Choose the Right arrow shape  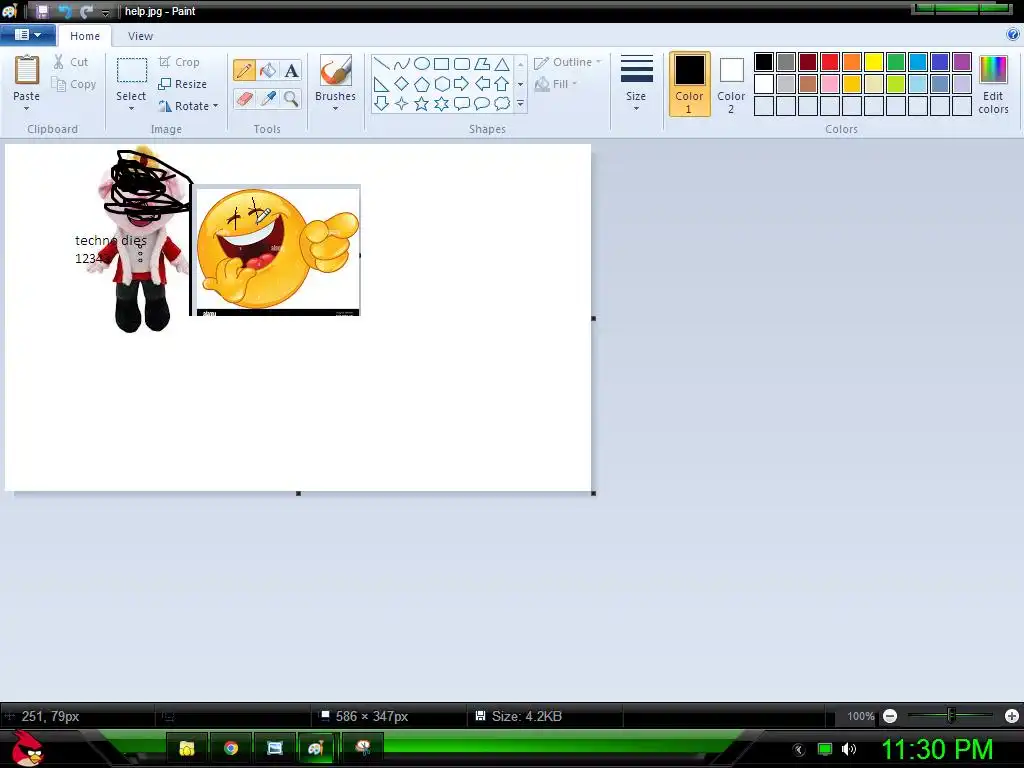[462, 84]
